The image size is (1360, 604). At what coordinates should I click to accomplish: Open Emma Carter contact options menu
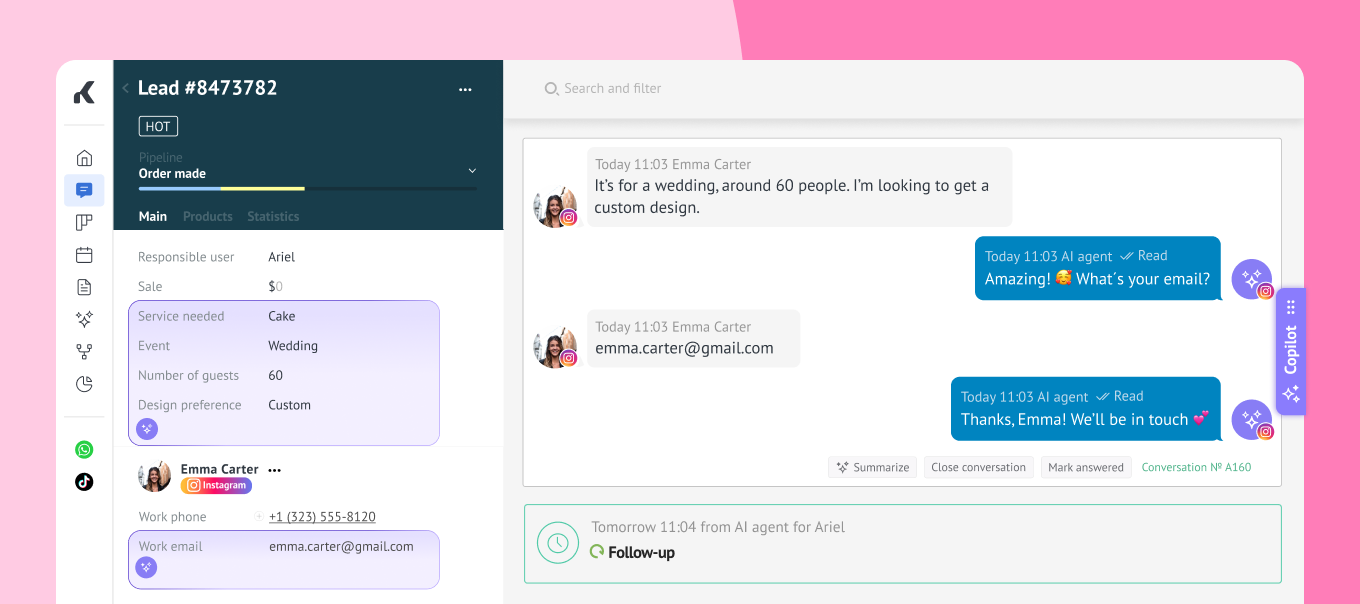click(275, 470)
